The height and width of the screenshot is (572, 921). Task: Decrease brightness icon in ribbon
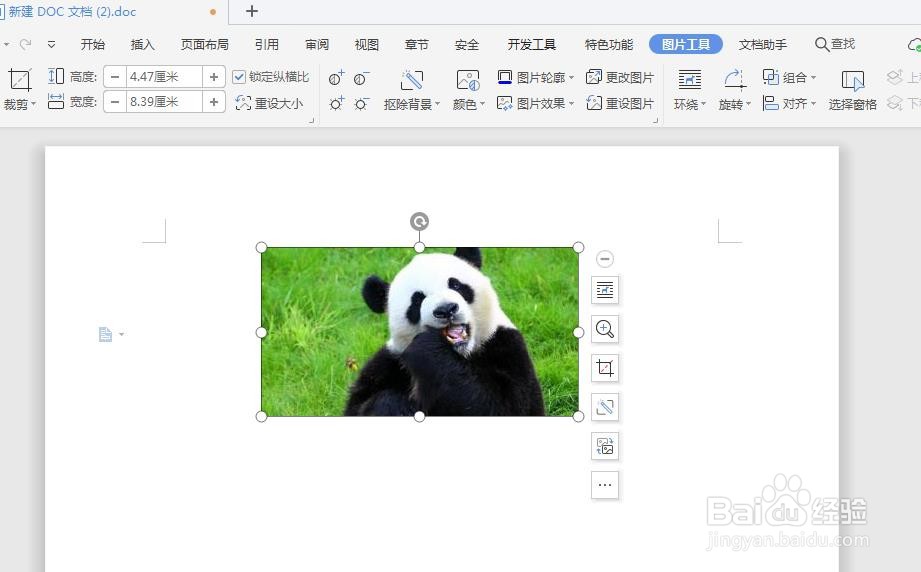coord(361,104)
